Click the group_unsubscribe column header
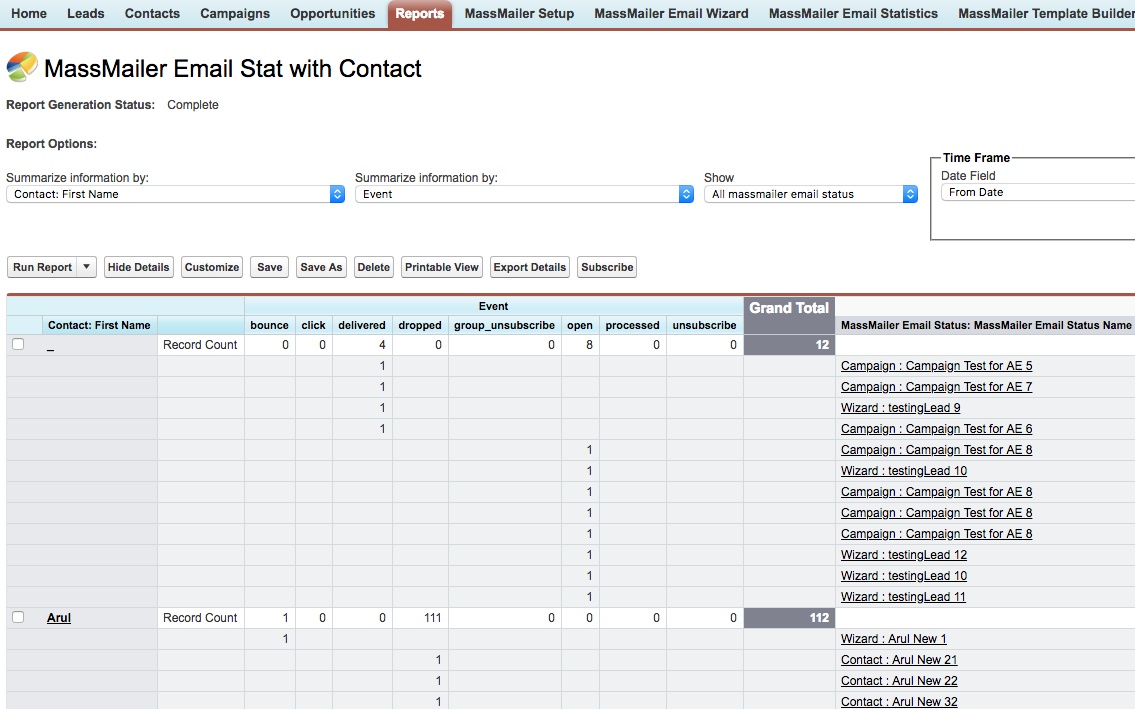The width and height of the screenshot is (1135, 709). [x=505, y=325]
